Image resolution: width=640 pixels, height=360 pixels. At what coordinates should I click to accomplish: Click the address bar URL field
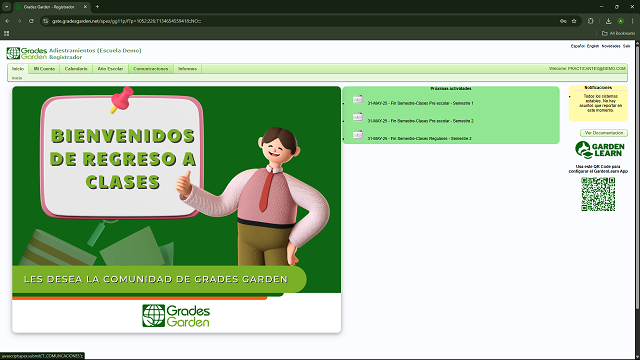click(302, 21)
